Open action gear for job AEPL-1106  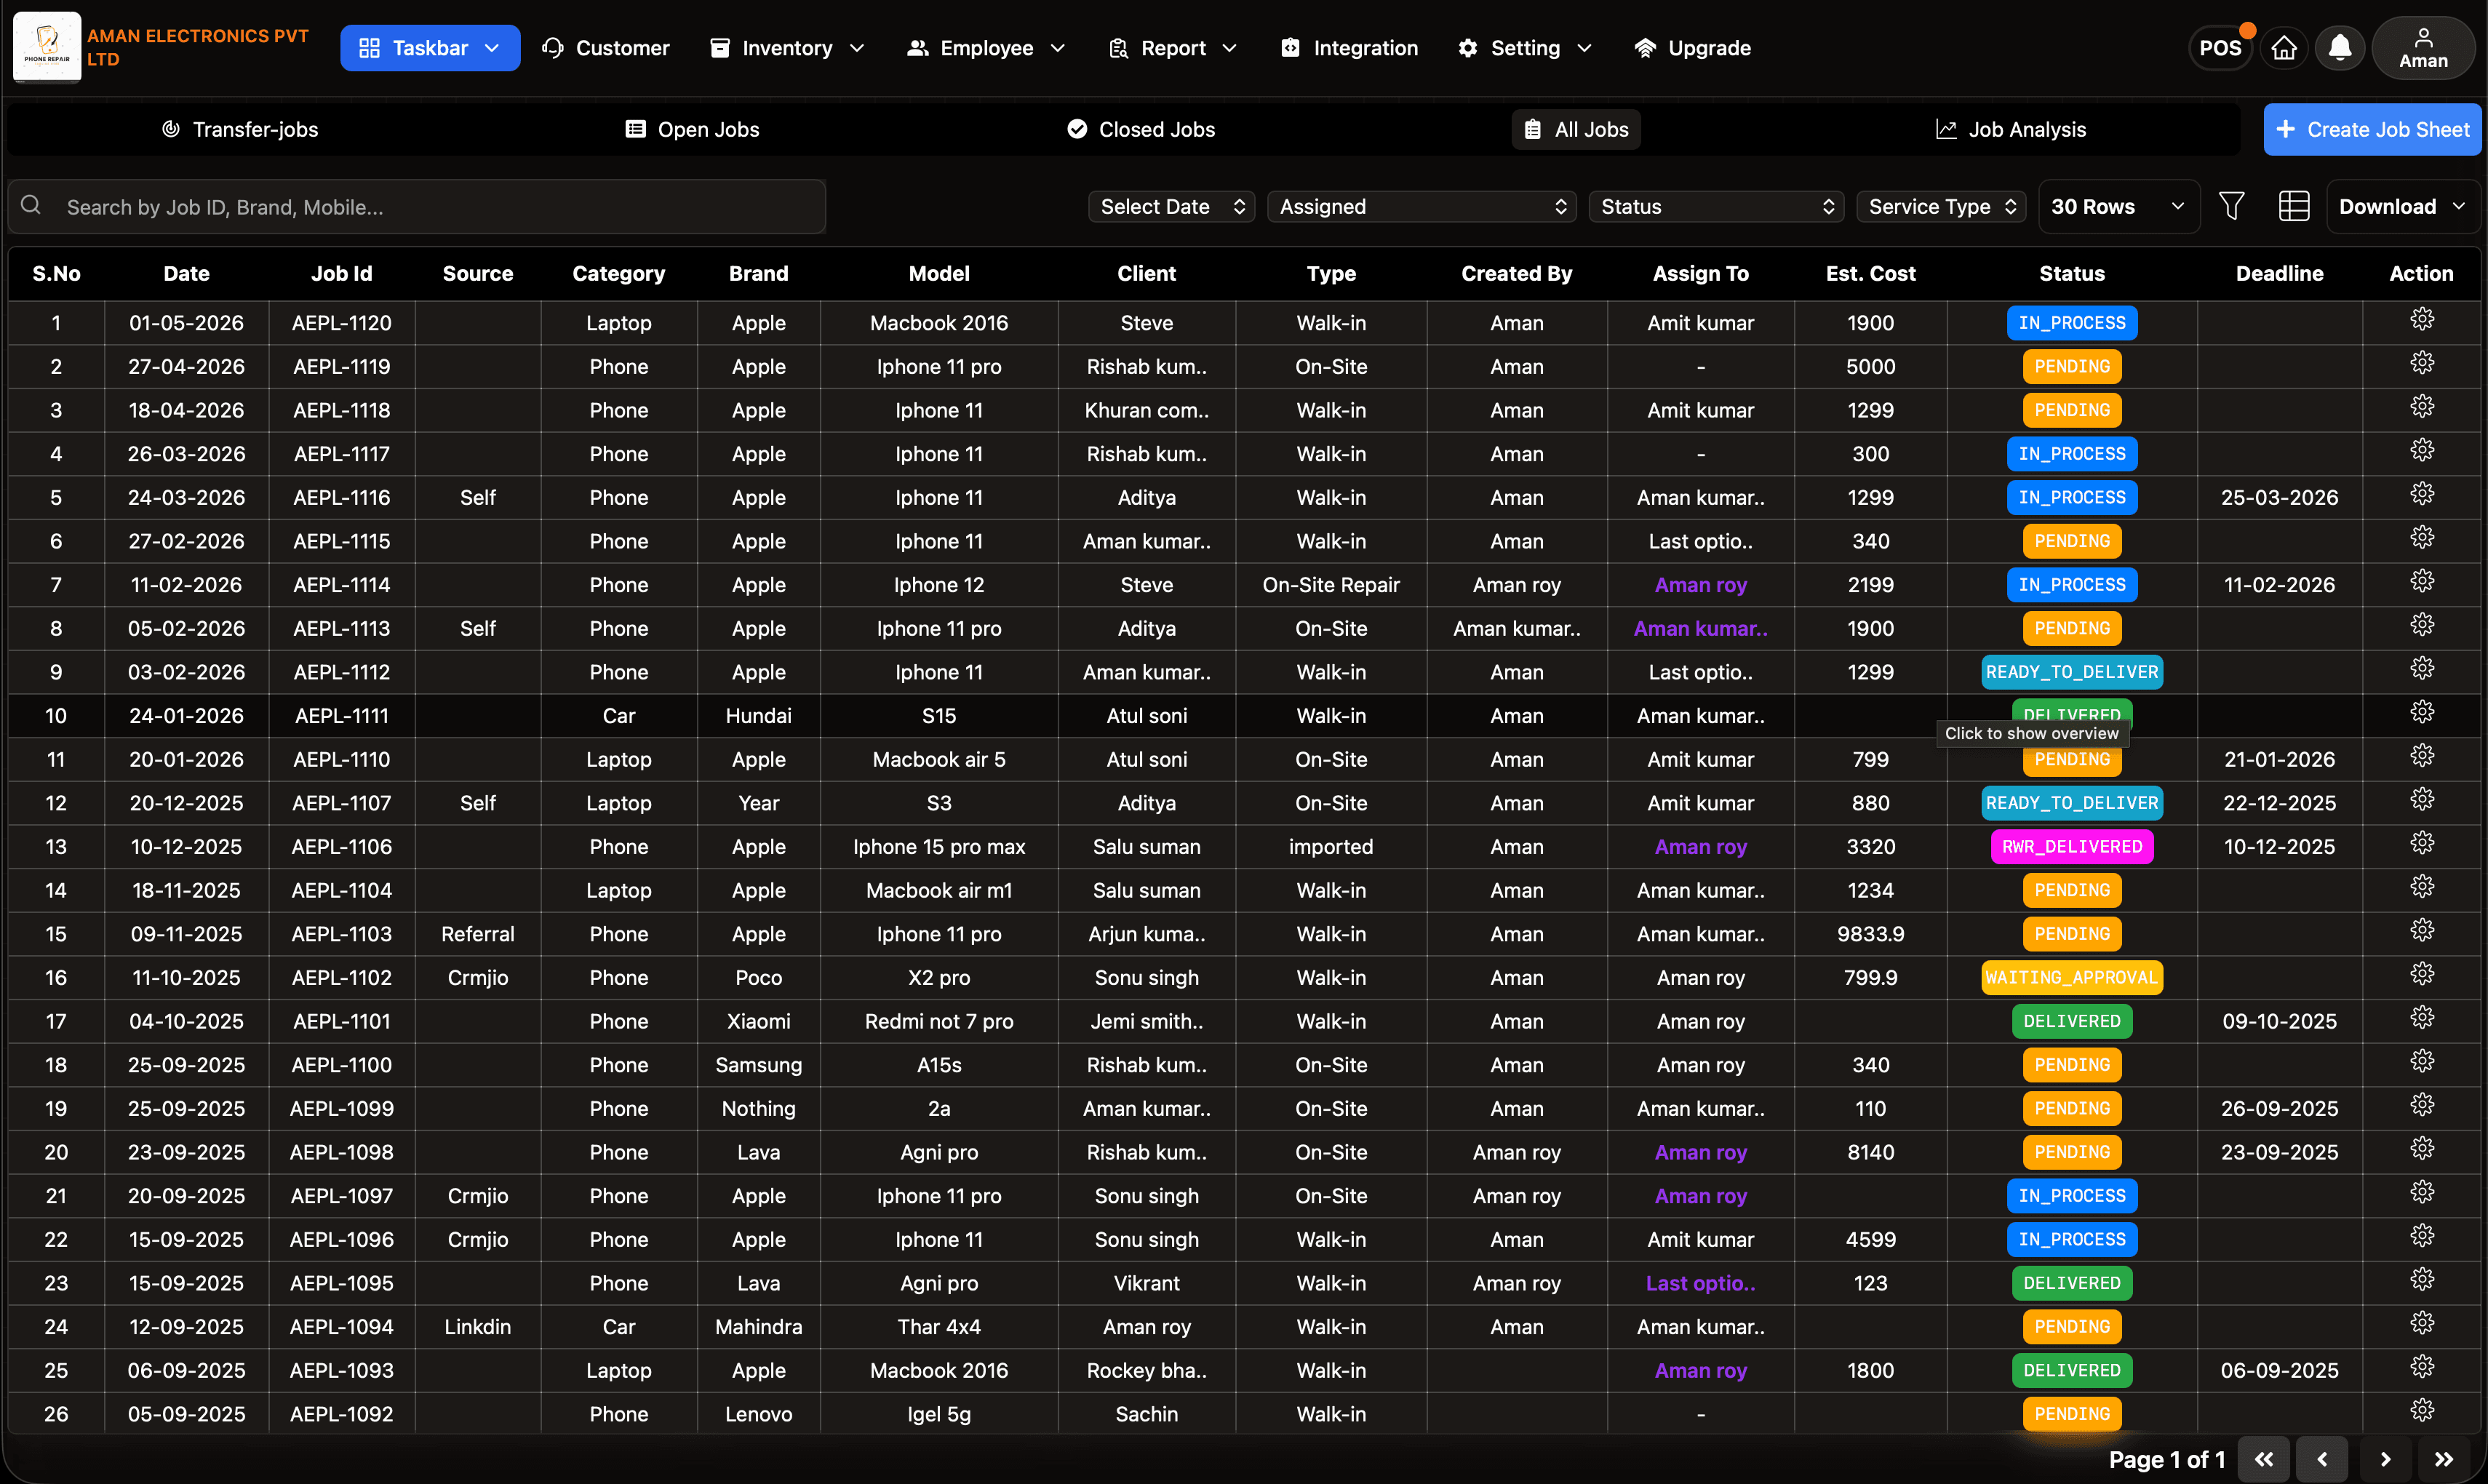tap(2421, 843)
